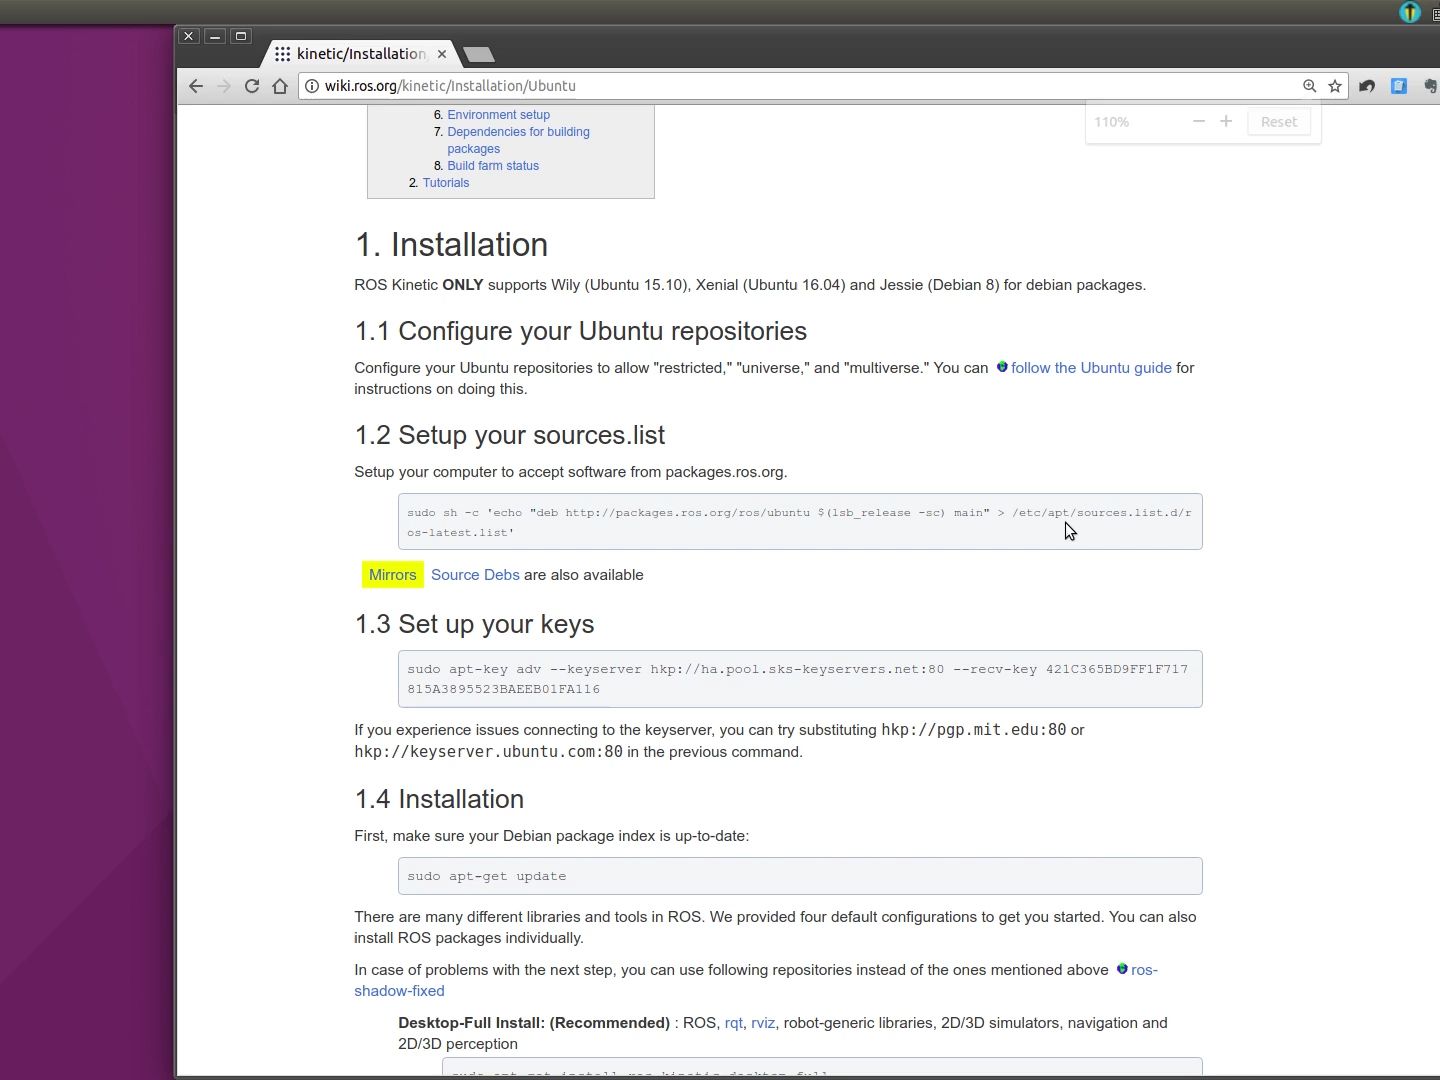Click the 110% zoom percentage label
The height and width of the screenshot is (1080, 1440).
pyautogui.click(x=1111, y=122)
